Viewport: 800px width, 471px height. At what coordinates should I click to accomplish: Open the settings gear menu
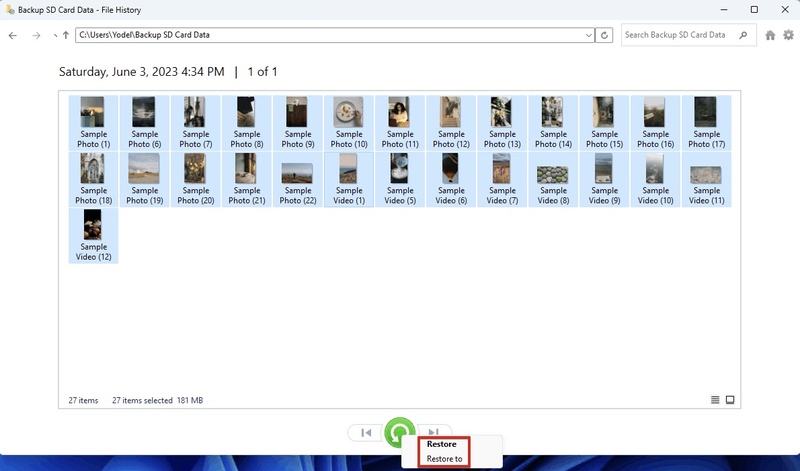pyautogui.click(x=788, y=35)
